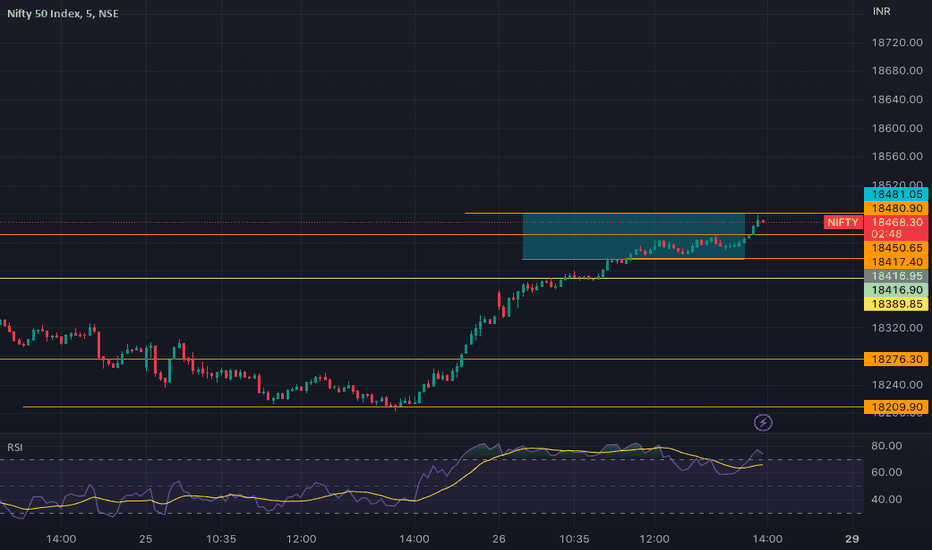Click the date 25 on time axis
932x550 pixels.
tap(146, 539)
